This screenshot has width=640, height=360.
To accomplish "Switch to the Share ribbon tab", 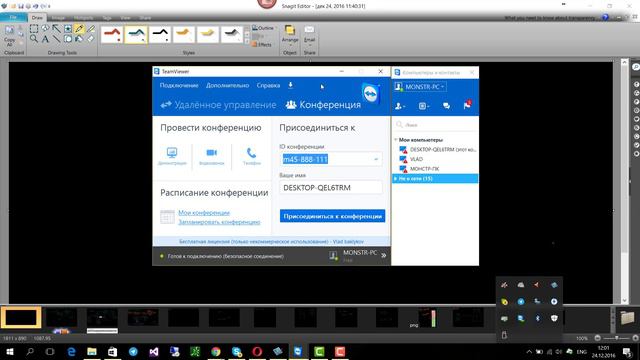I will click(145, 18).
